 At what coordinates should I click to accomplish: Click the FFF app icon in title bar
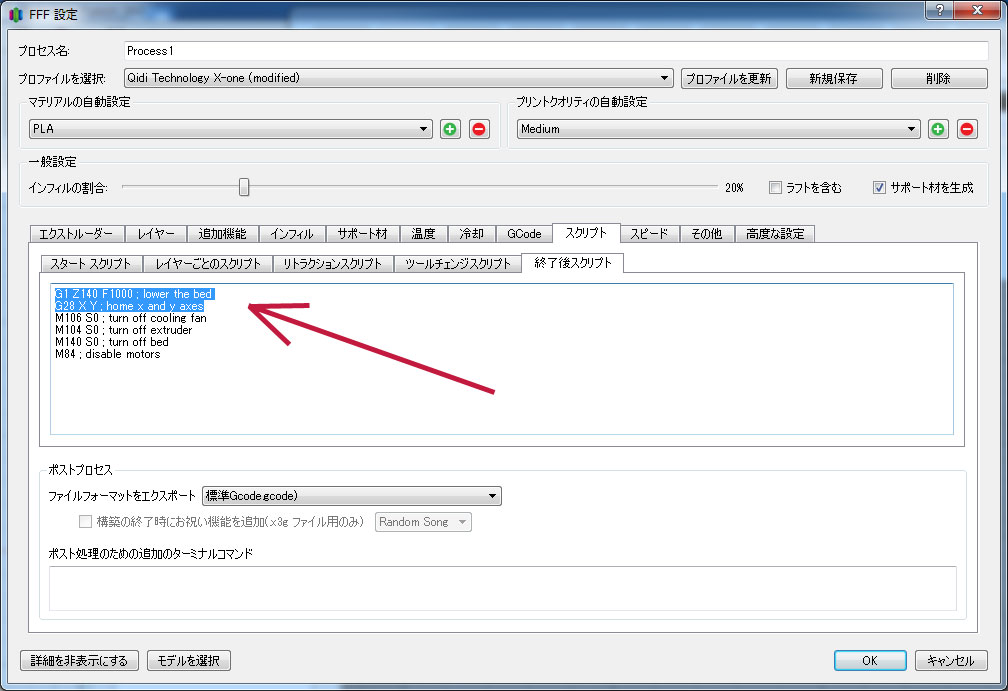(15, 15)
